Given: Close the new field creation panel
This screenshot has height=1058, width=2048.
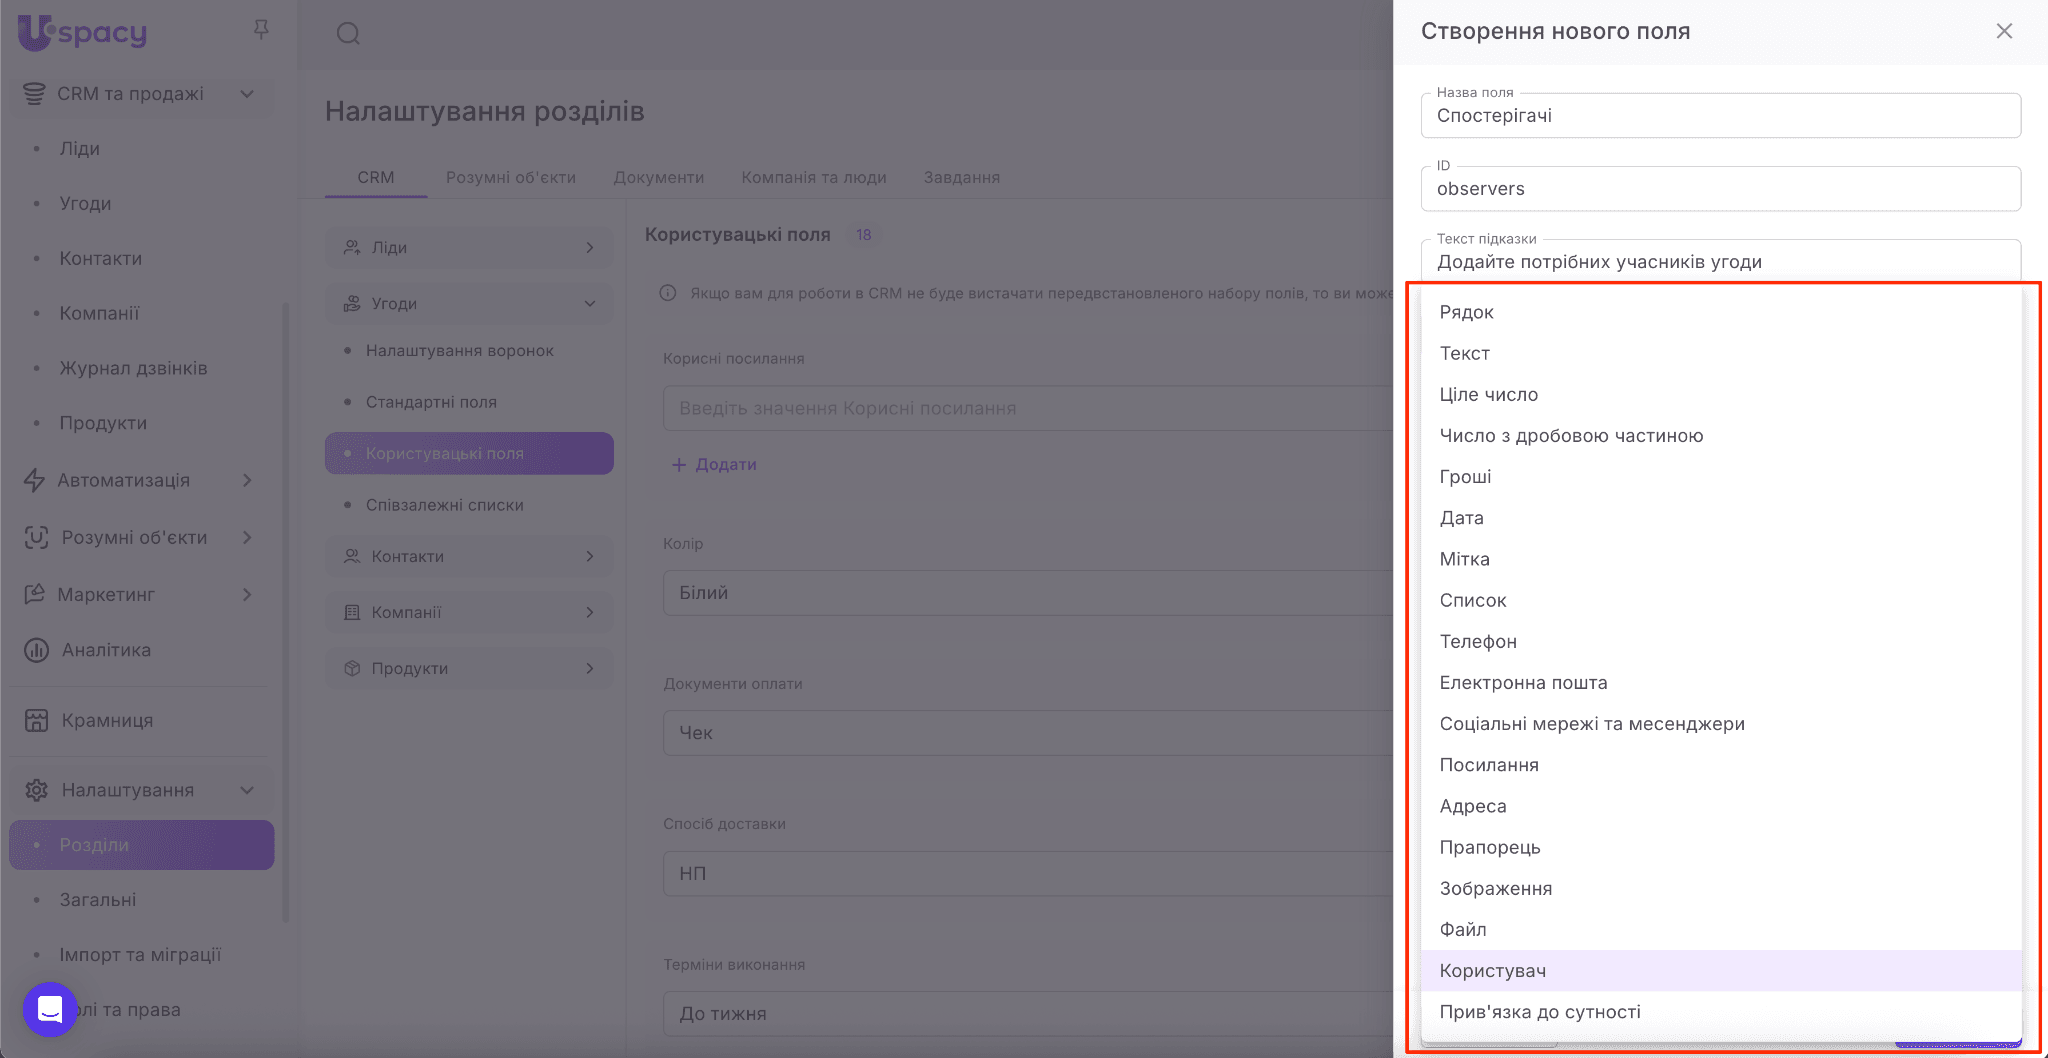Looking at the screenshot, I should [x=2004, y=31].
